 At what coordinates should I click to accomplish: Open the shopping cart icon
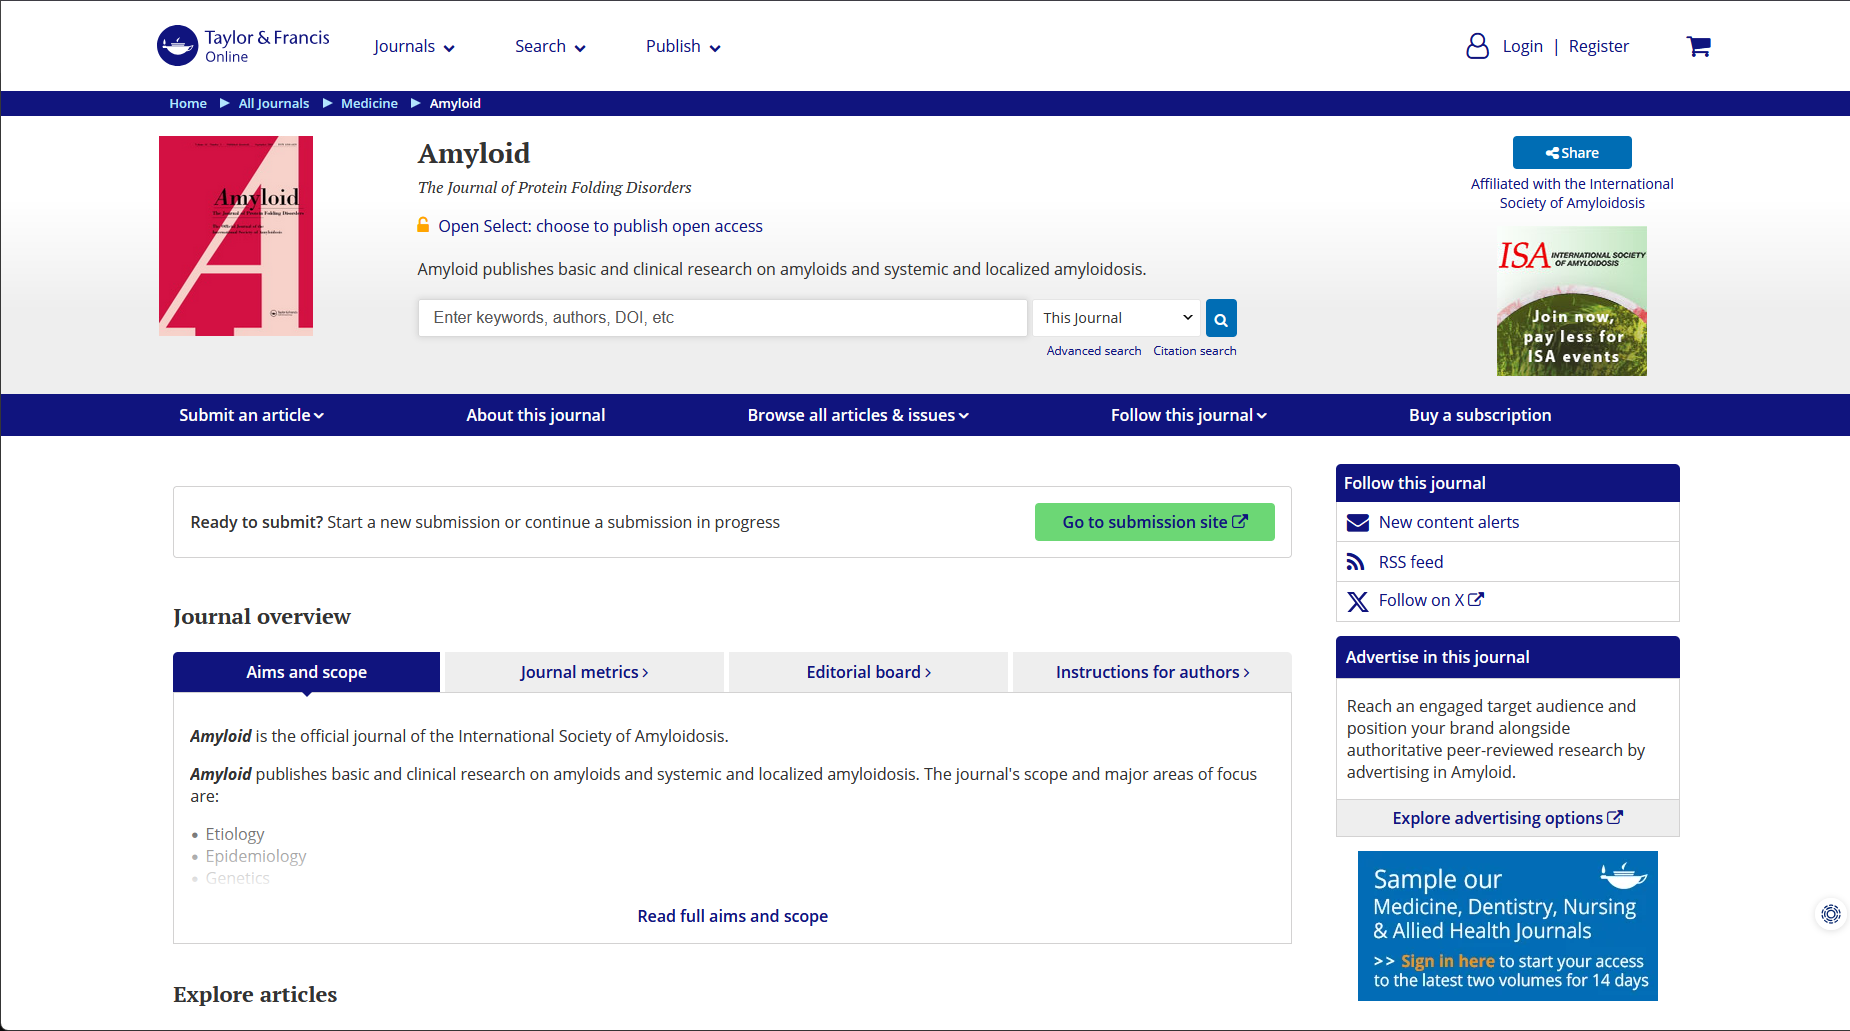pyautogui.click(x=1698, y=46)
